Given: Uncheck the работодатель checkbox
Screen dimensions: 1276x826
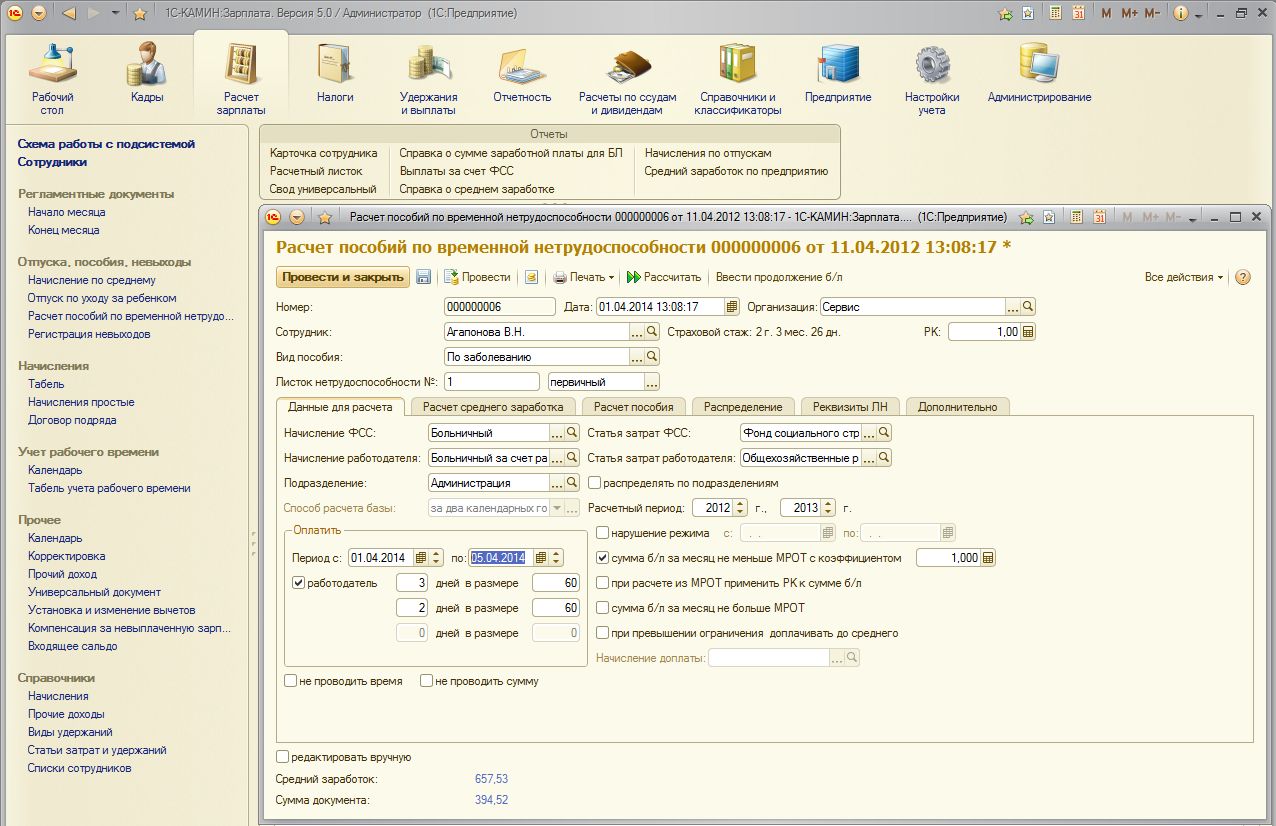Looking at the screenshot, I should coord(298,583).
